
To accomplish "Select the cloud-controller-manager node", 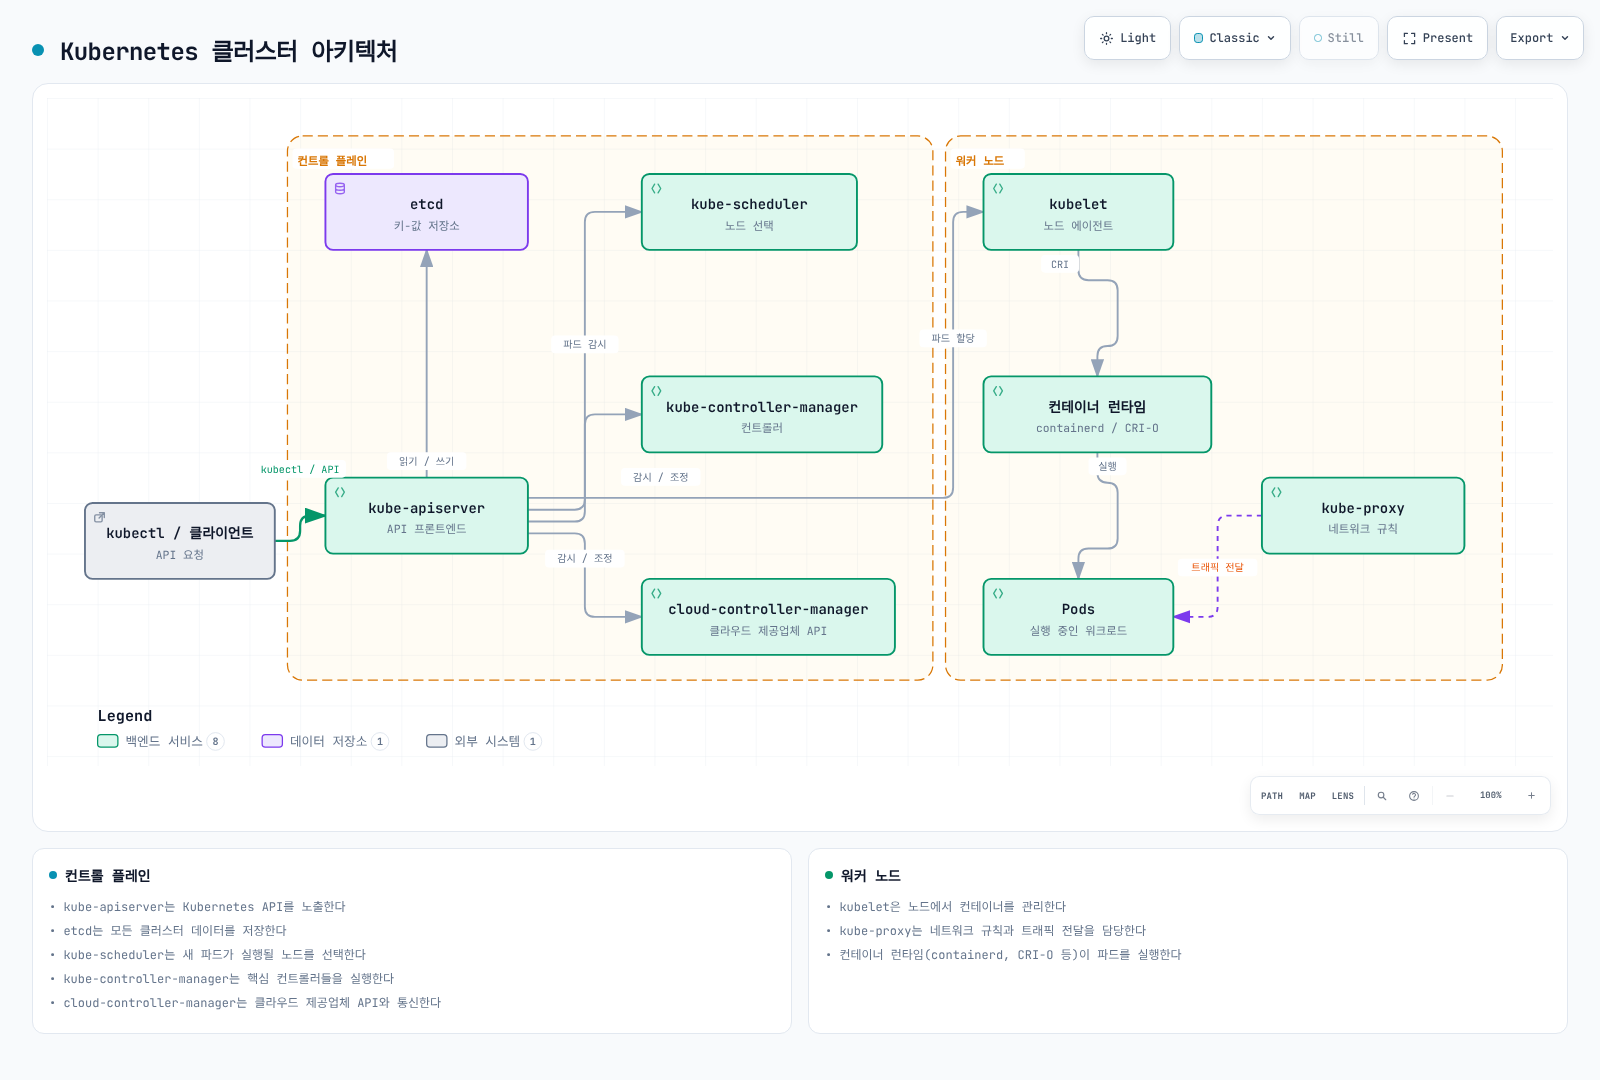I will pyautogui.click(x=768, y=617).
